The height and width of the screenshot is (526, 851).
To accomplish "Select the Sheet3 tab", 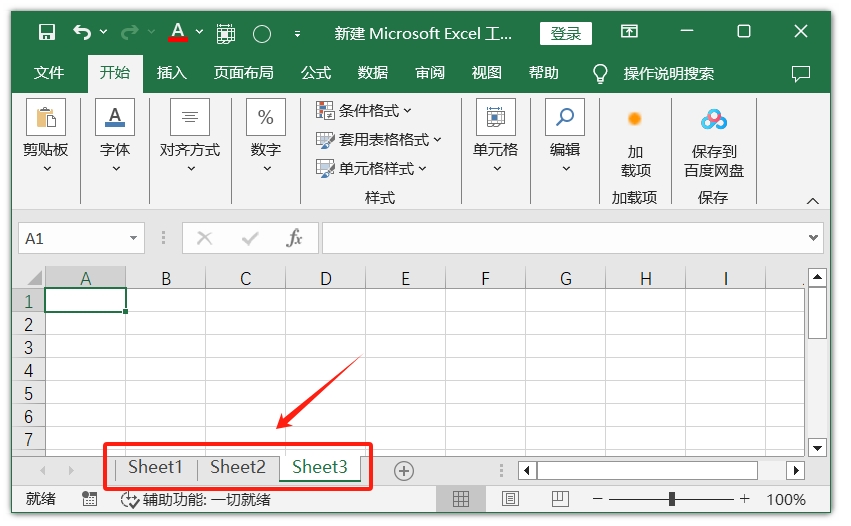I will (320, 467).
